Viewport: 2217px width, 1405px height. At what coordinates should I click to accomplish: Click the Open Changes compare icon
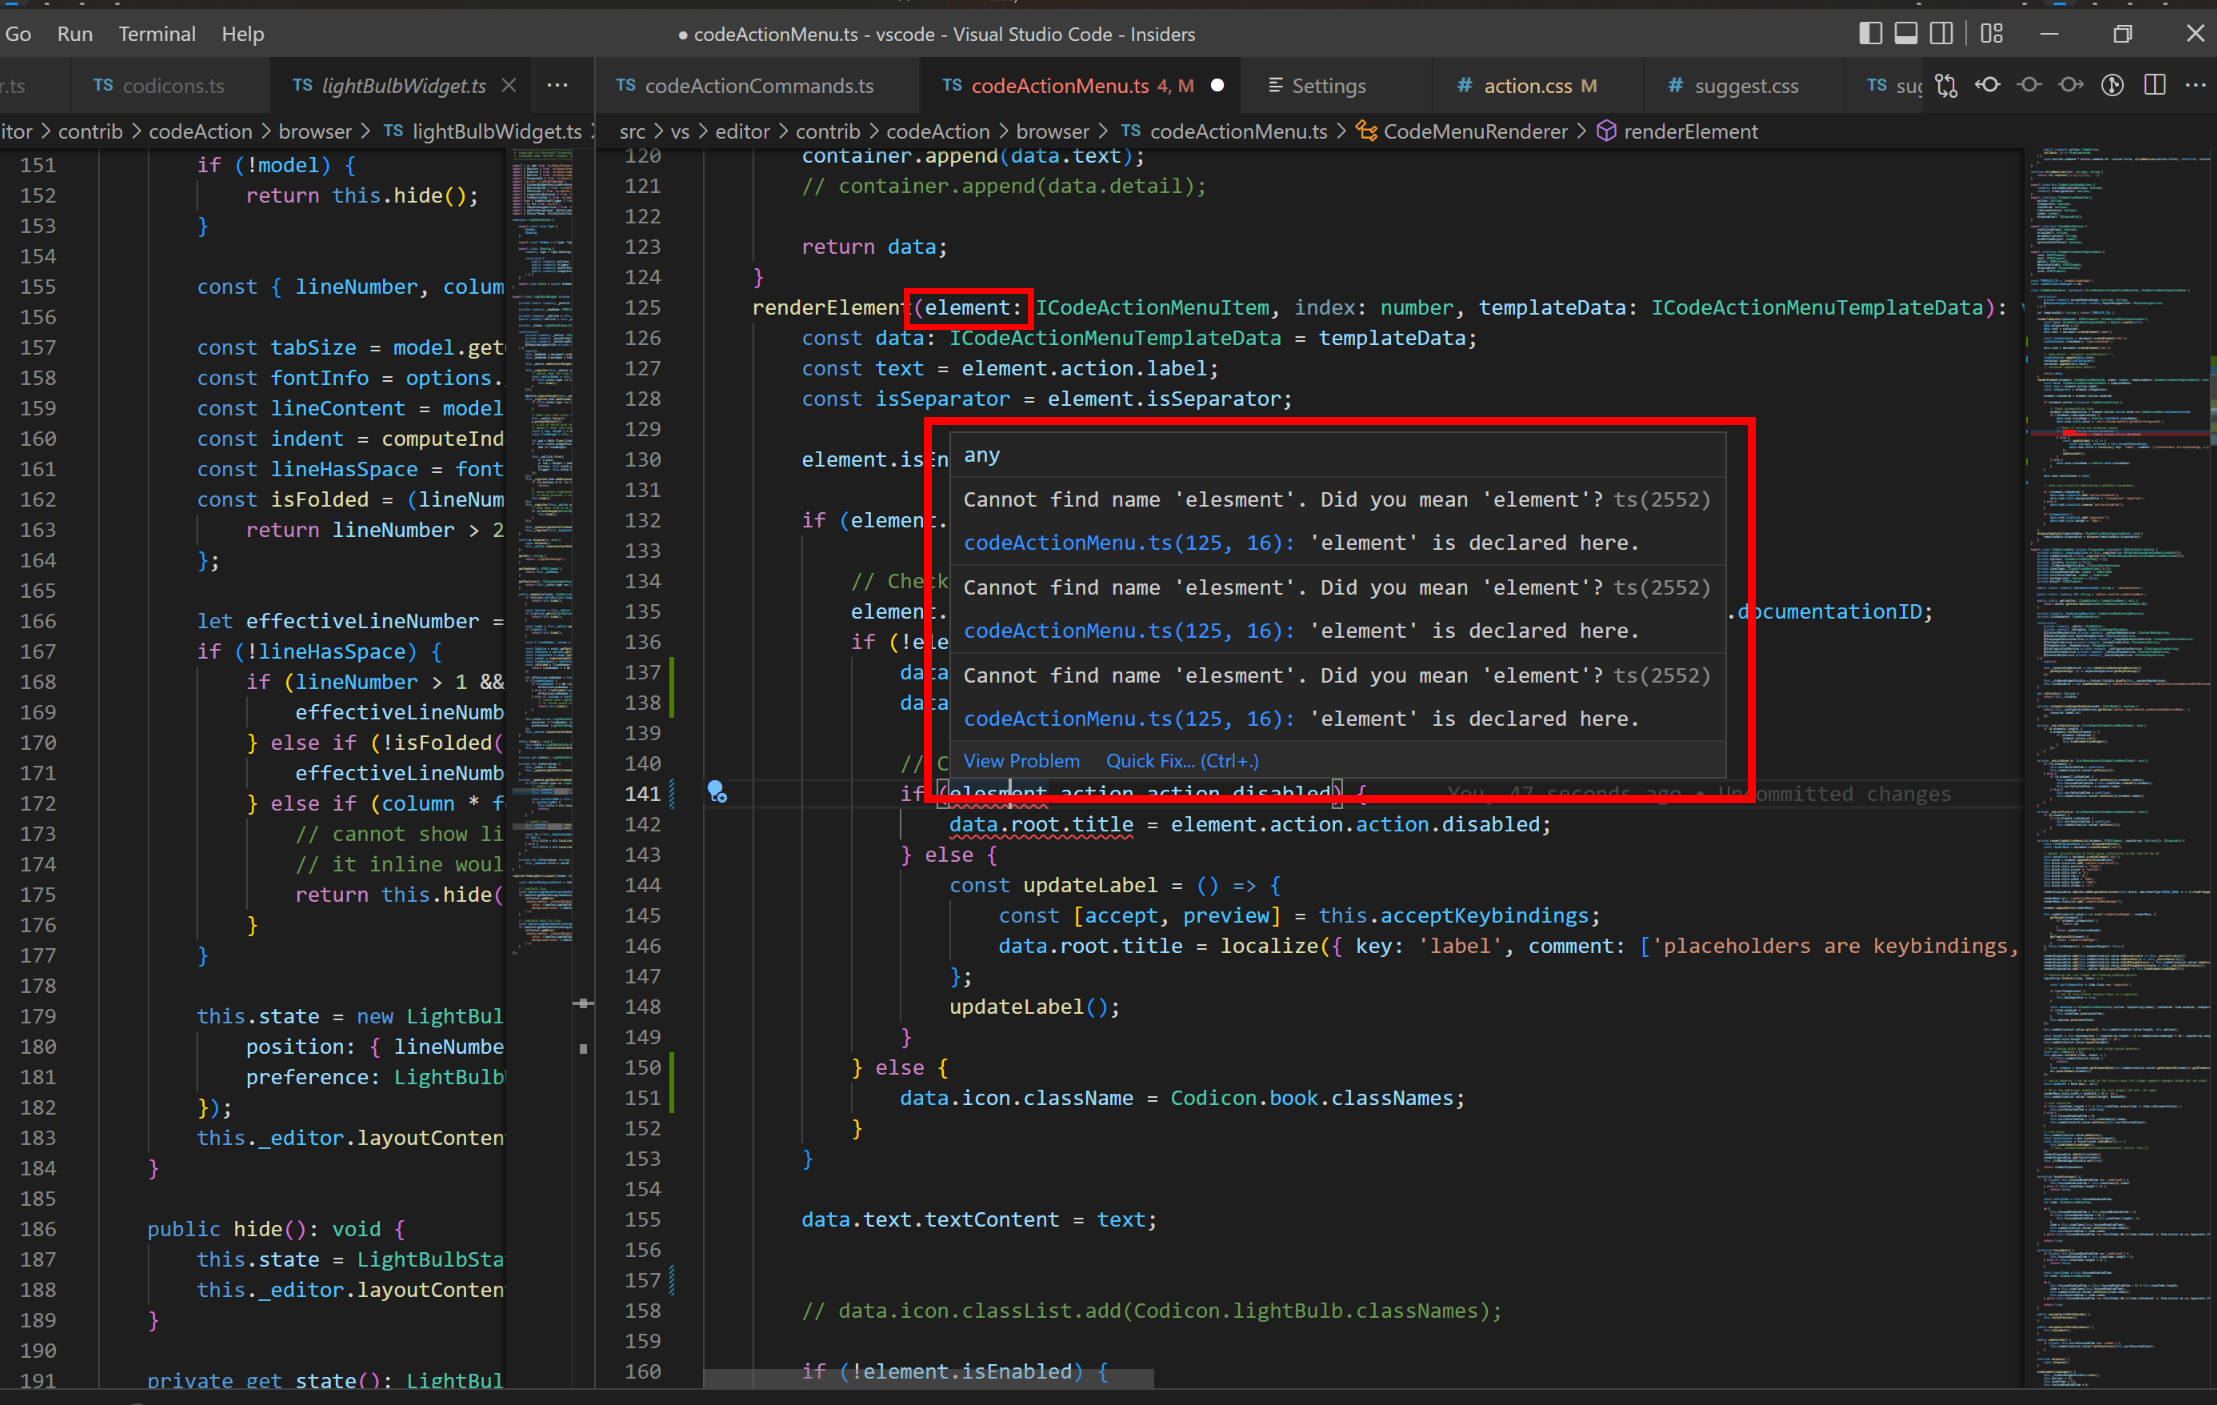click(x=1946, y=86)
